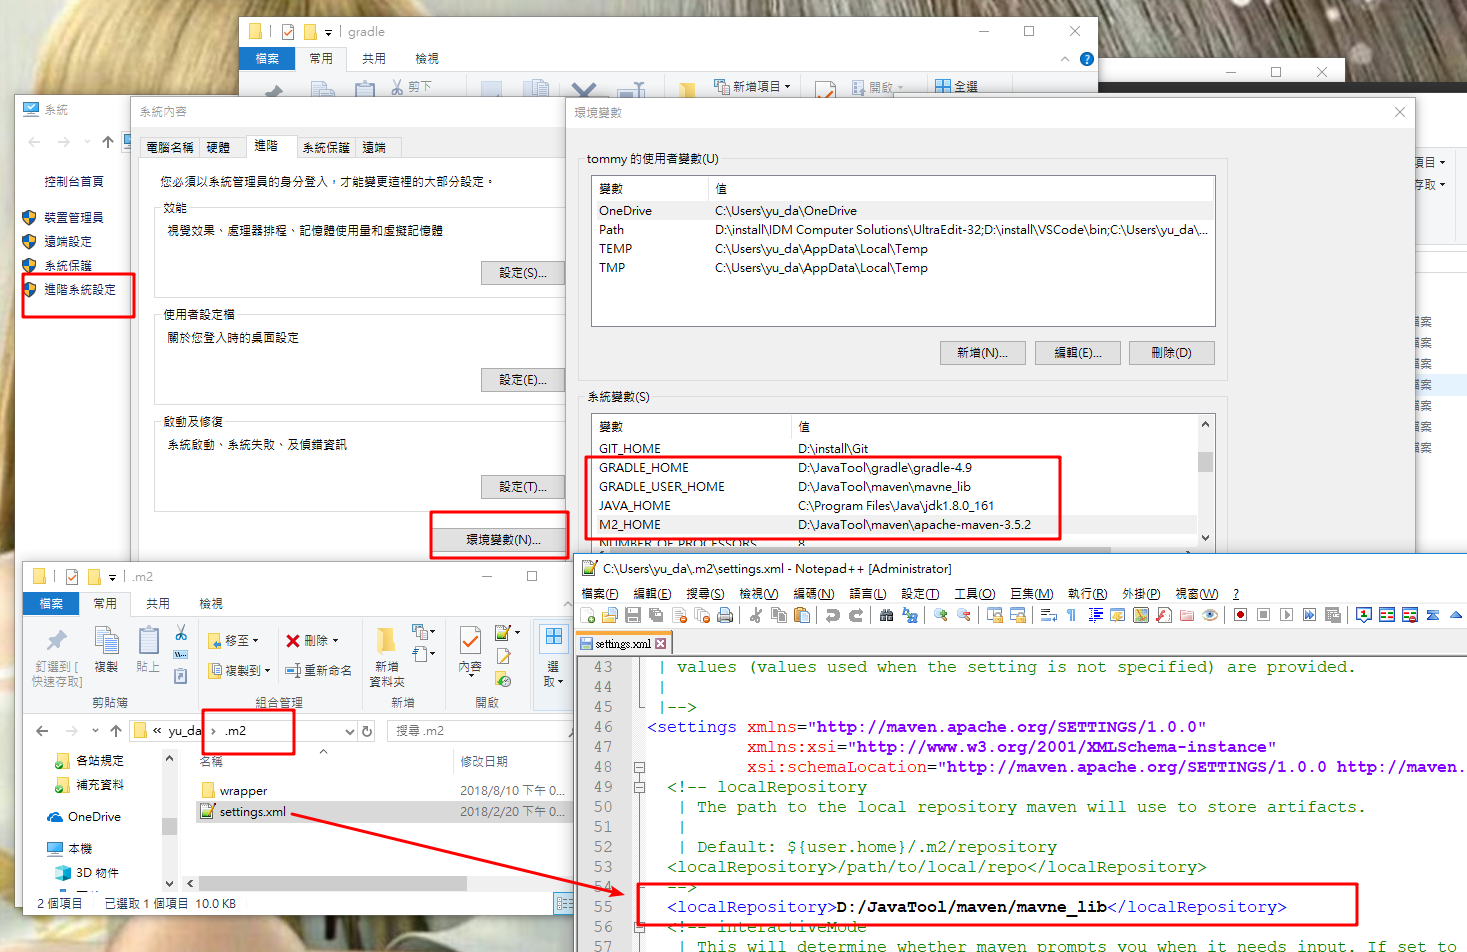This screenshot has height=952, width=1467.
Task: Expand the .m2 address bar history dropdown
Action: tap(350, 731)
